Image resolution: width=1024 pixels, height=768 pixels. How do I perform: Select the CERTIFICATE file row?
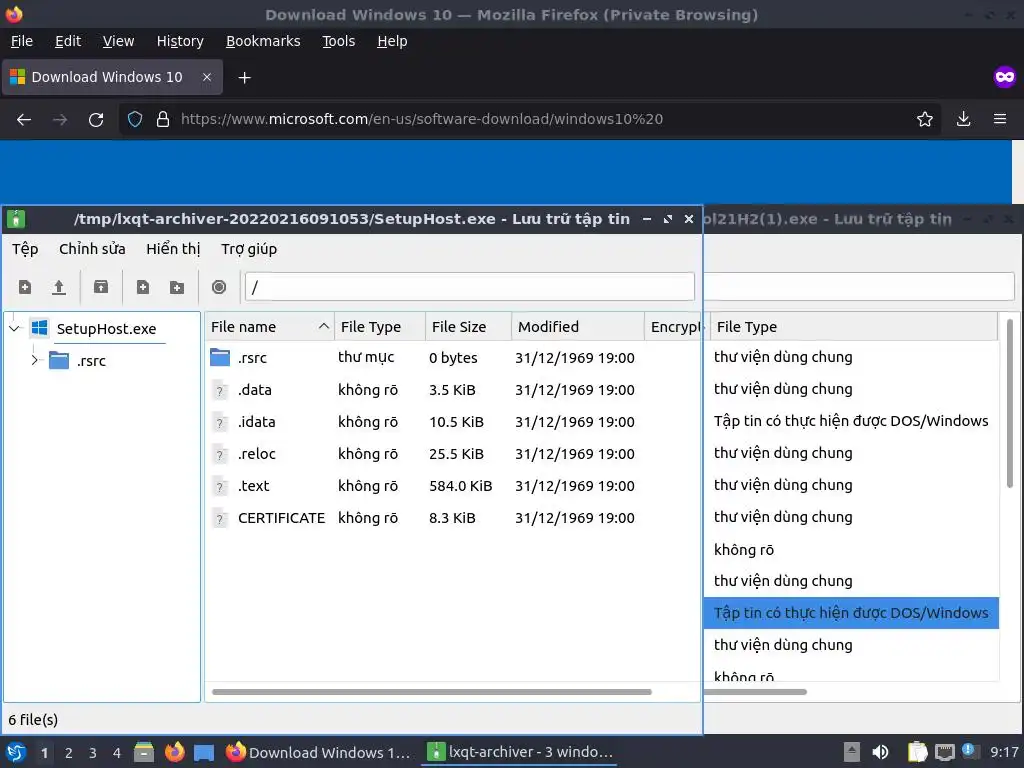(453, 518)
